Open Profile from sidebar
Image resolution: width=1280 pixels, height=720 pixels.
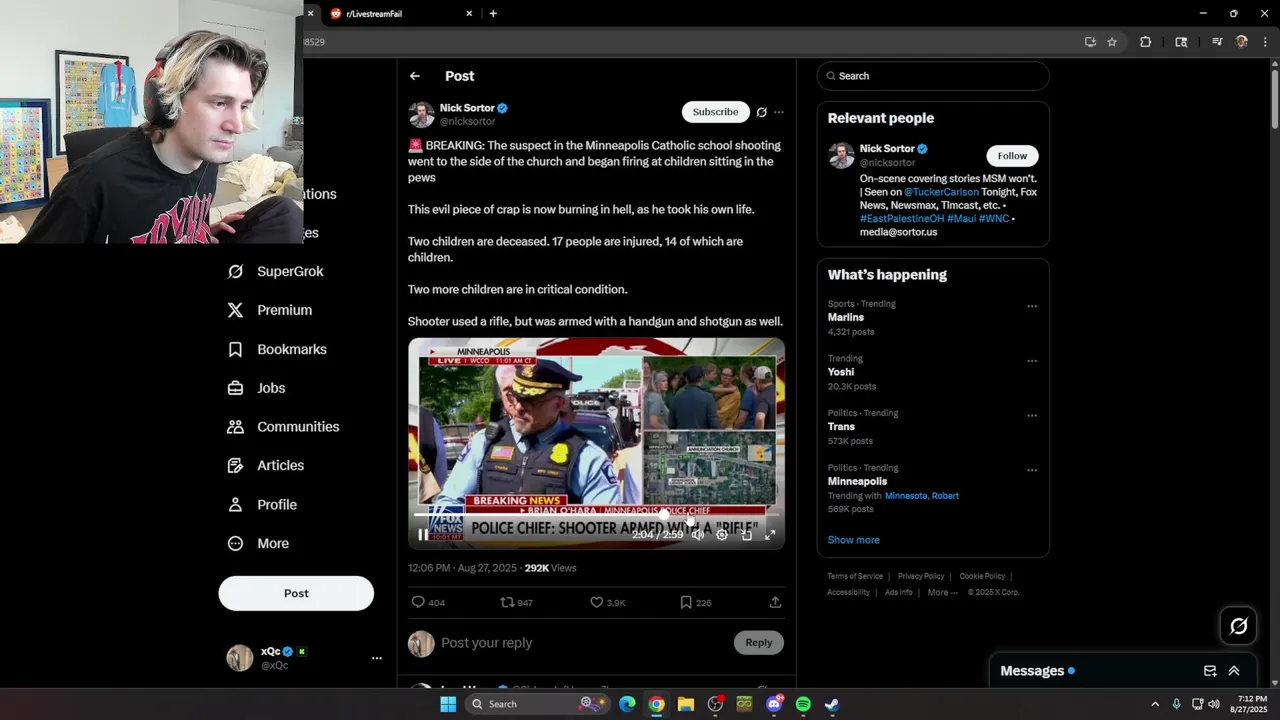[262, 505]
